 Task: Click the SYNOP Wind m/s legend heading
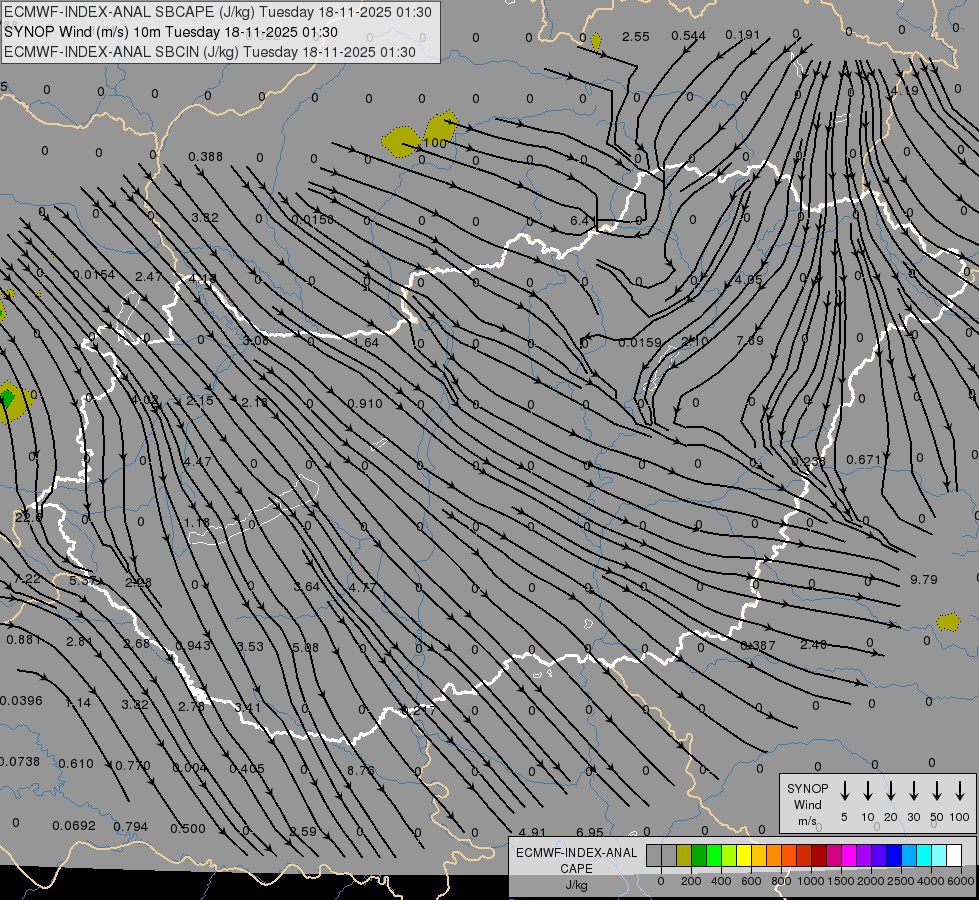pyautogui.click(x=807, y=804)
